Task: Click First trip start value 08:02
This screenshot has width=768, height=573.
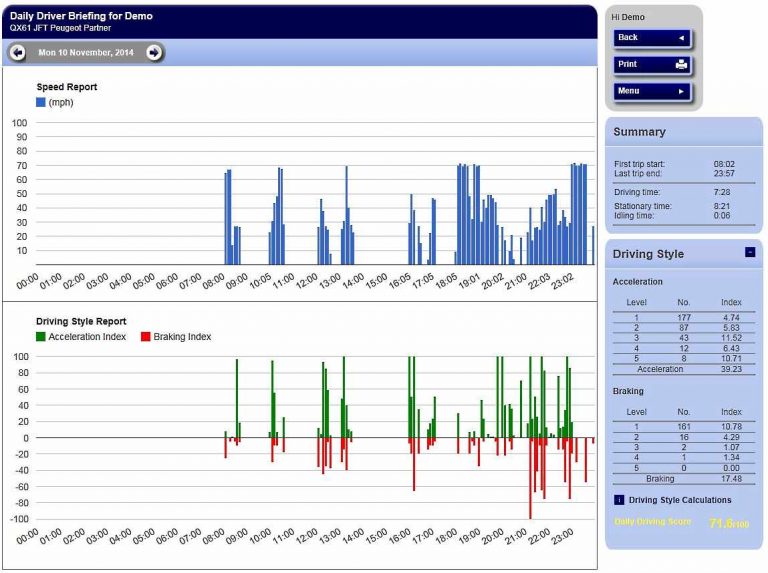Action: pos(724,164)
